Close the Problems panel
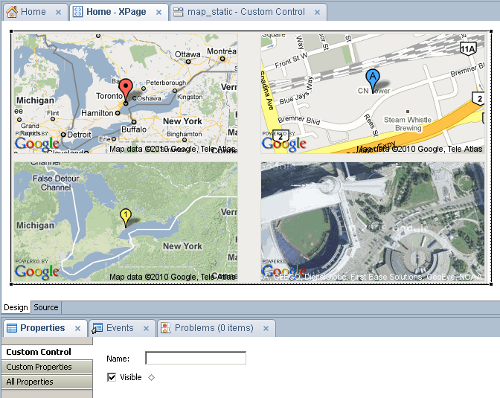 (x=266, y=329)
